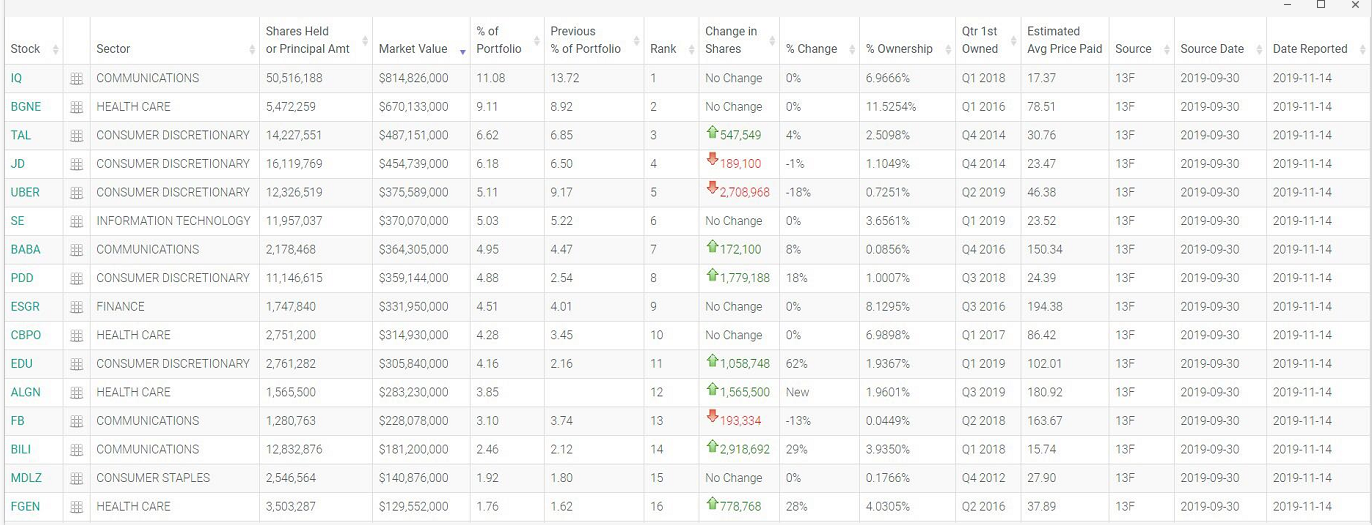Viewport: 1372px width, 525px height.
Task: Open the UBER stock link
Action: coord(25,192)
